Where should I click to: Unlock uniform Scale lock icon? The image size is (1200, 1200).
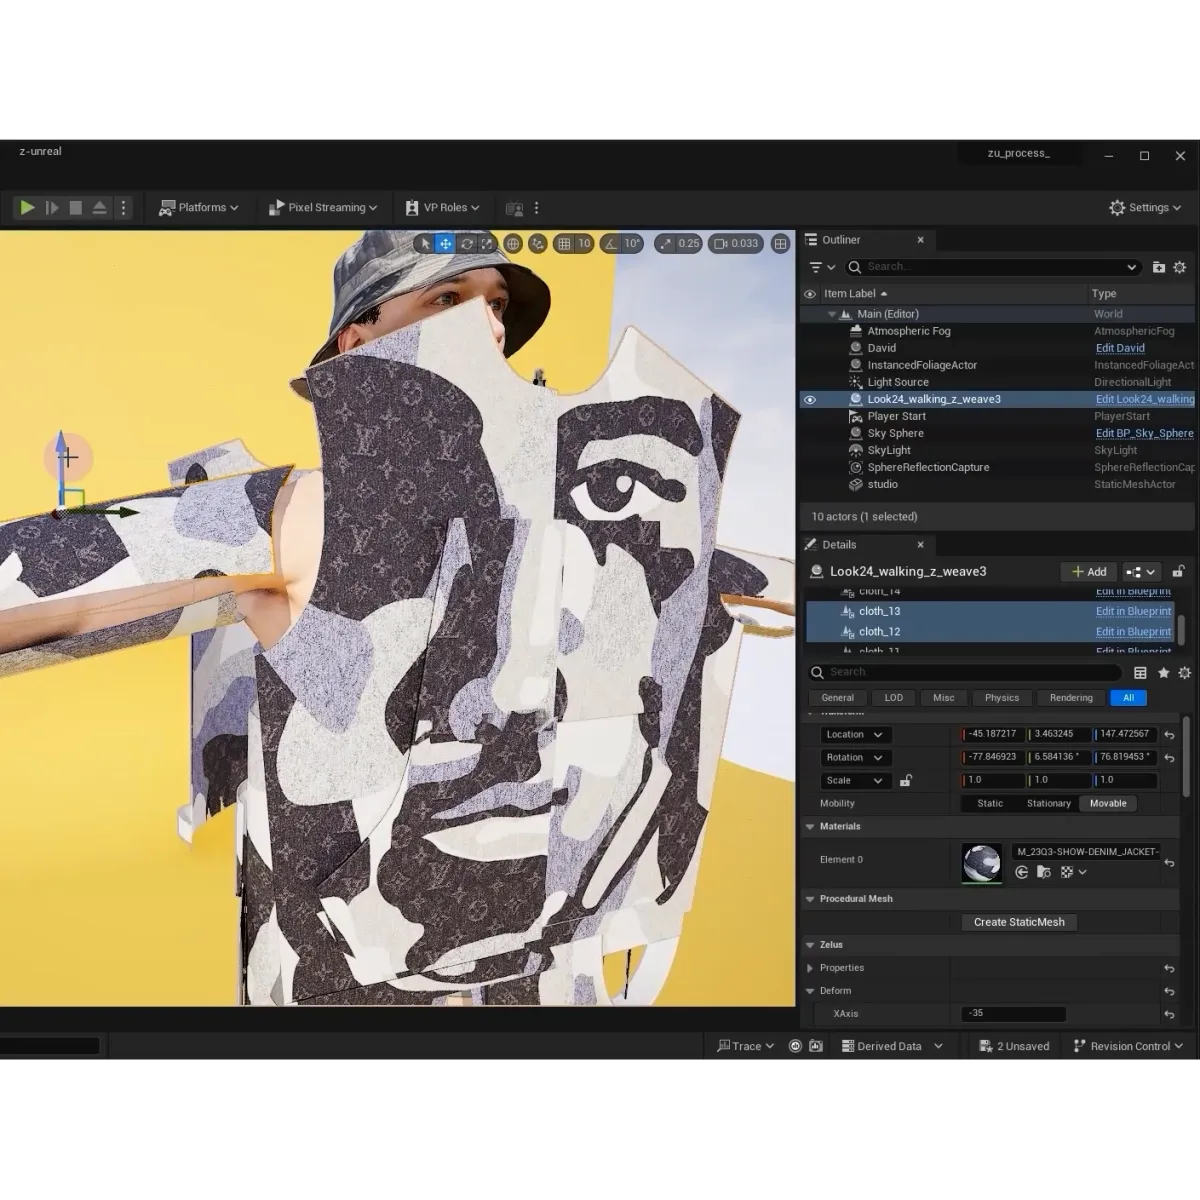point(906,780)
